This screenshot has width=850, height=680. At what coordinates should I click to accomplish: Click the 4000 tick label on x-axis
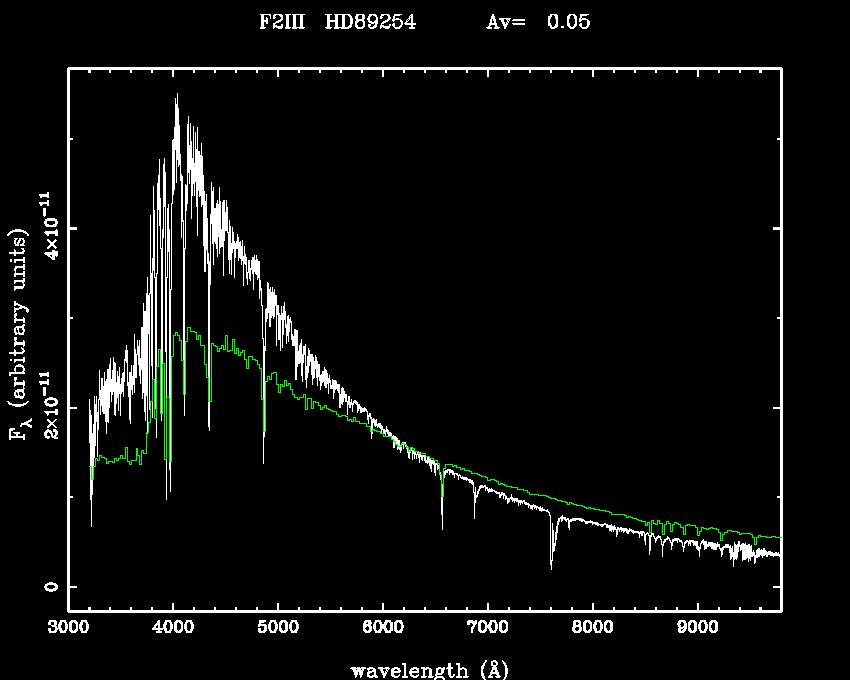point(173,628)
